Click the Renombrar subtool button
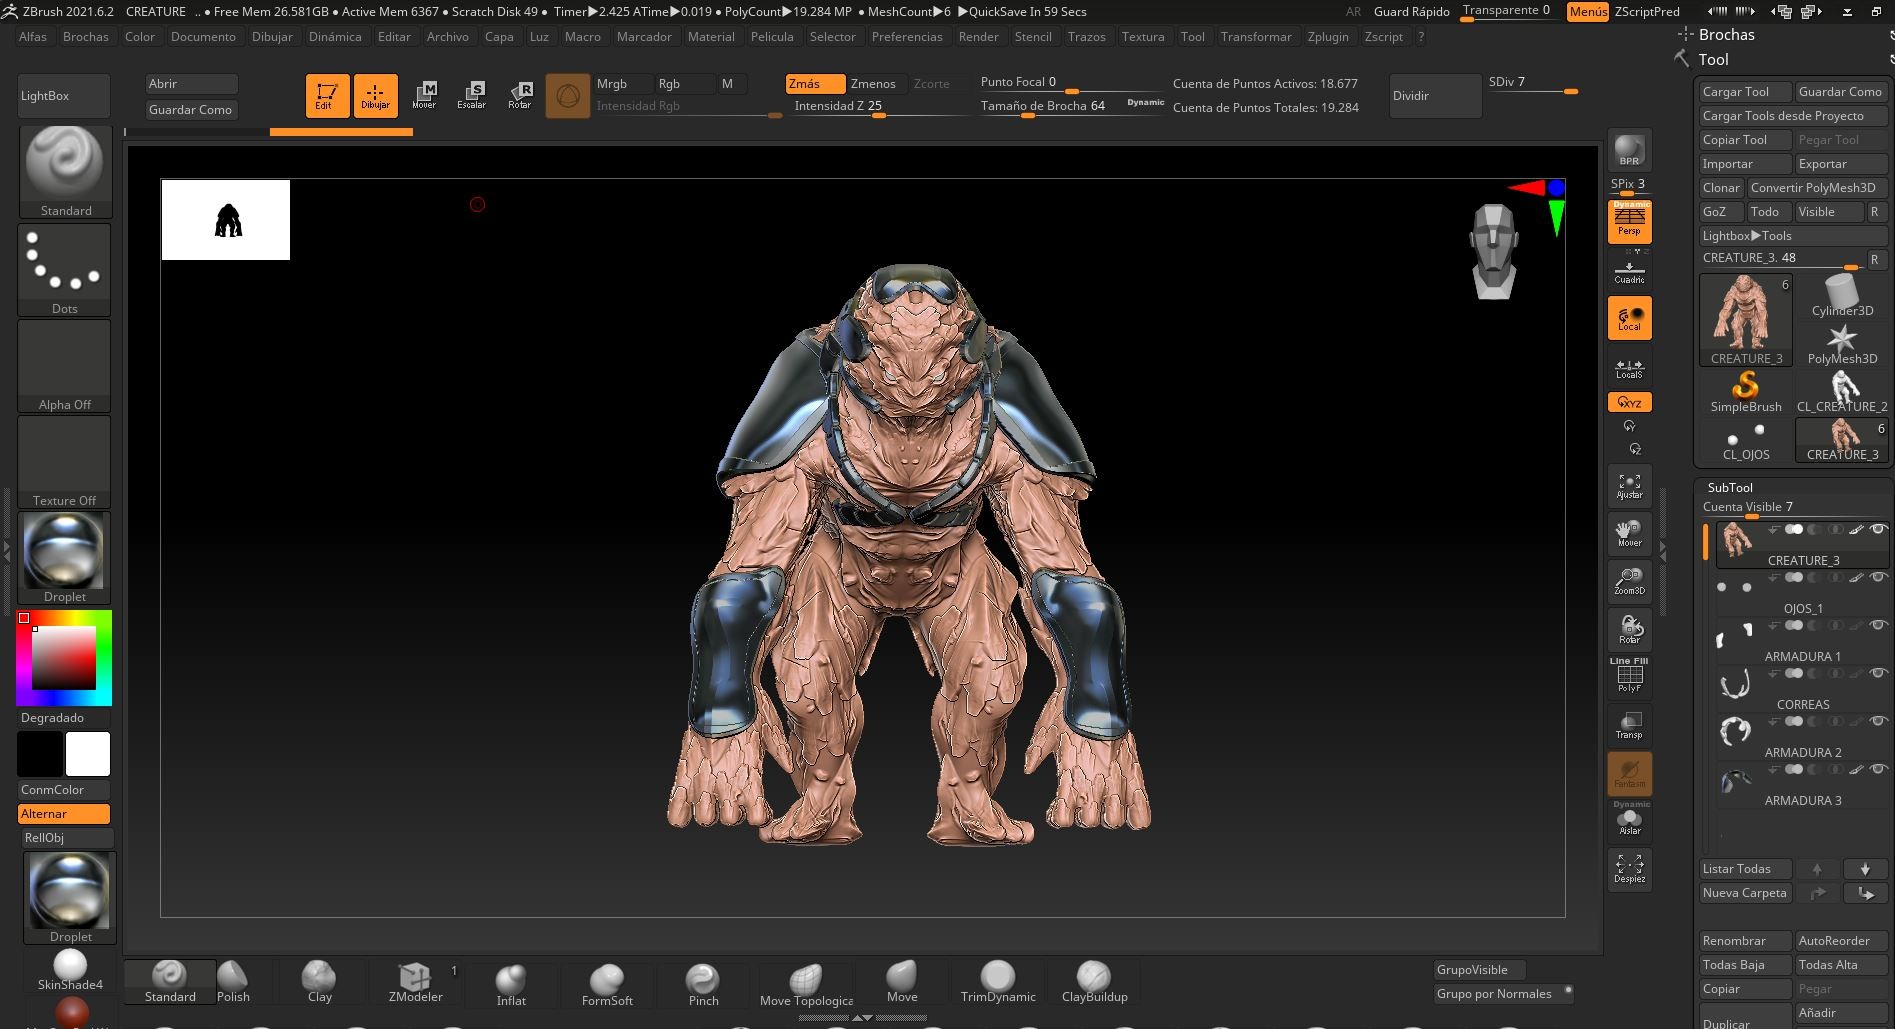Image resolution: width=1895 pixels, height=1029 pixels. click(1745, 941)
